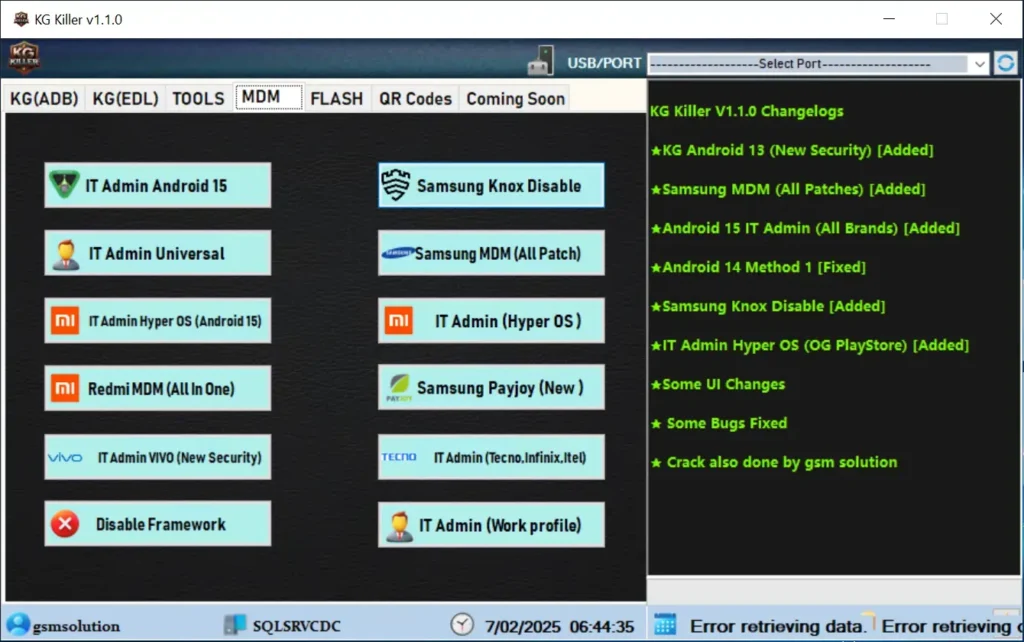Switch to the KG(ADB) tab
1024x642 pixels.
point(44,99)
